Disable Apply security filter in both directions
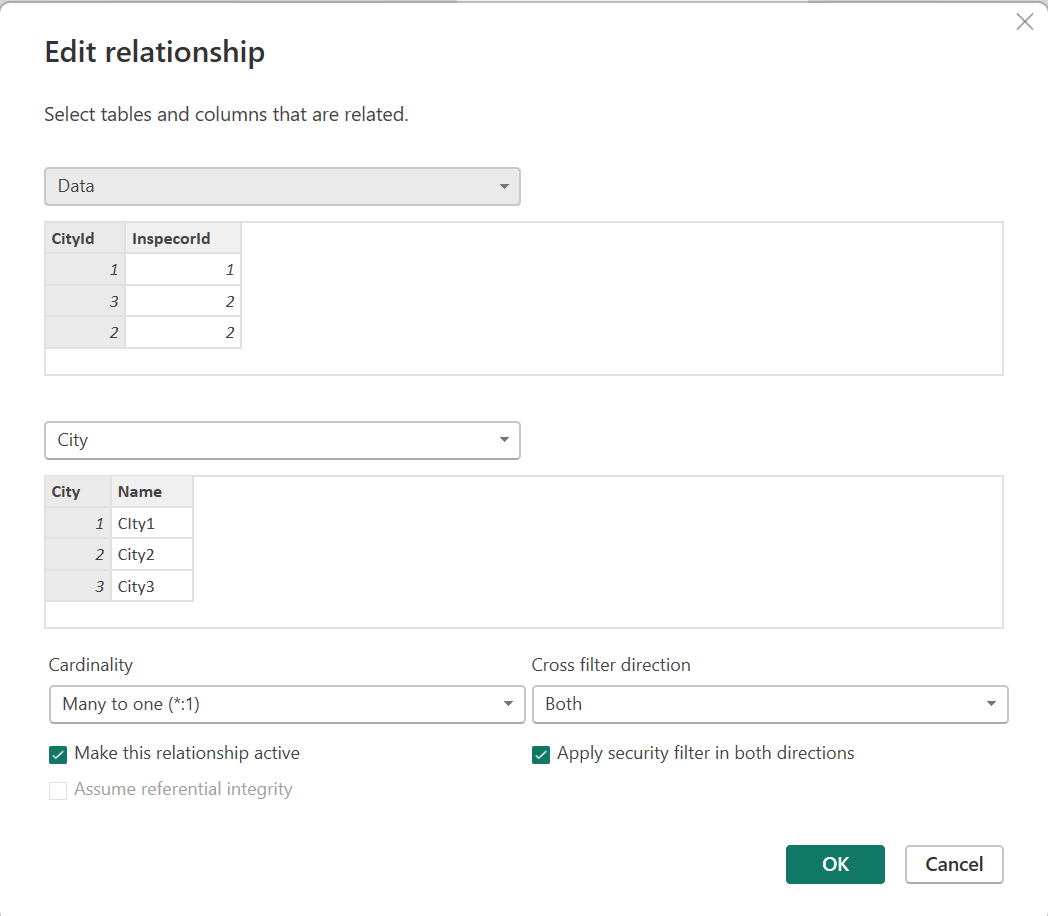The image size is (1048, 916). click(x=541, y=754)
